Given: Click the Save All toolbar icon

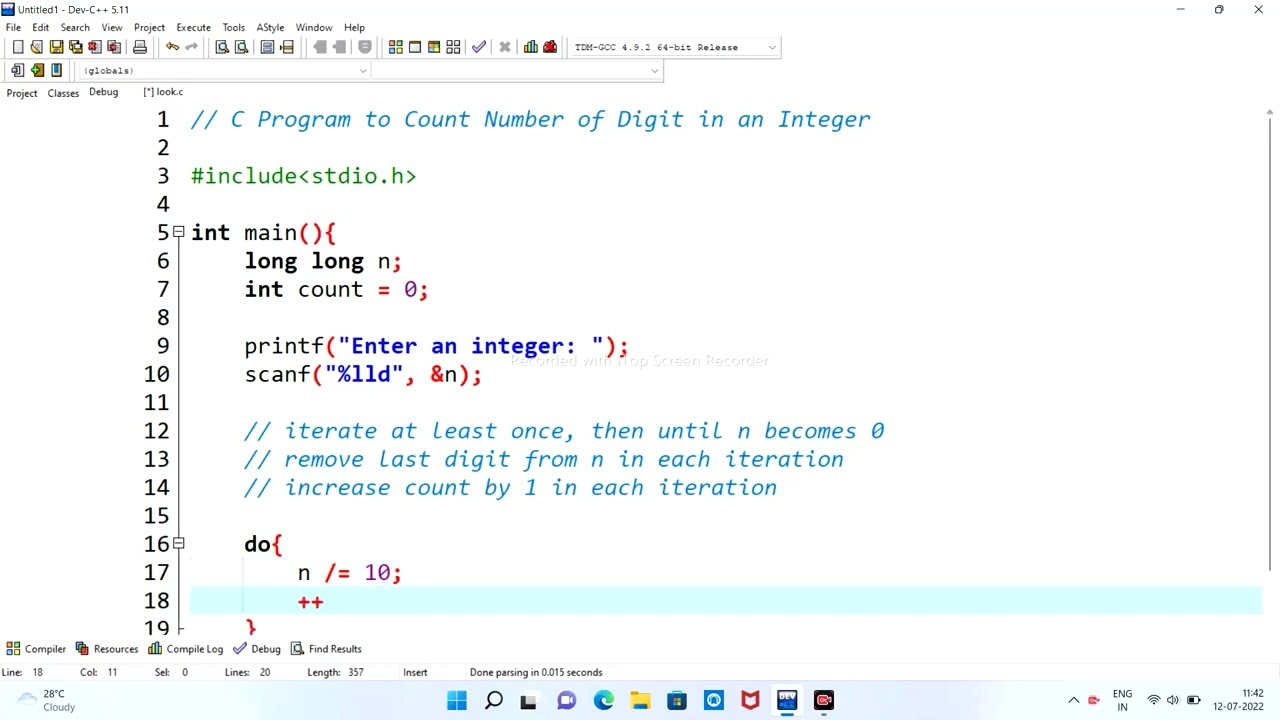Looking at the screenshot, I should 75,47.
